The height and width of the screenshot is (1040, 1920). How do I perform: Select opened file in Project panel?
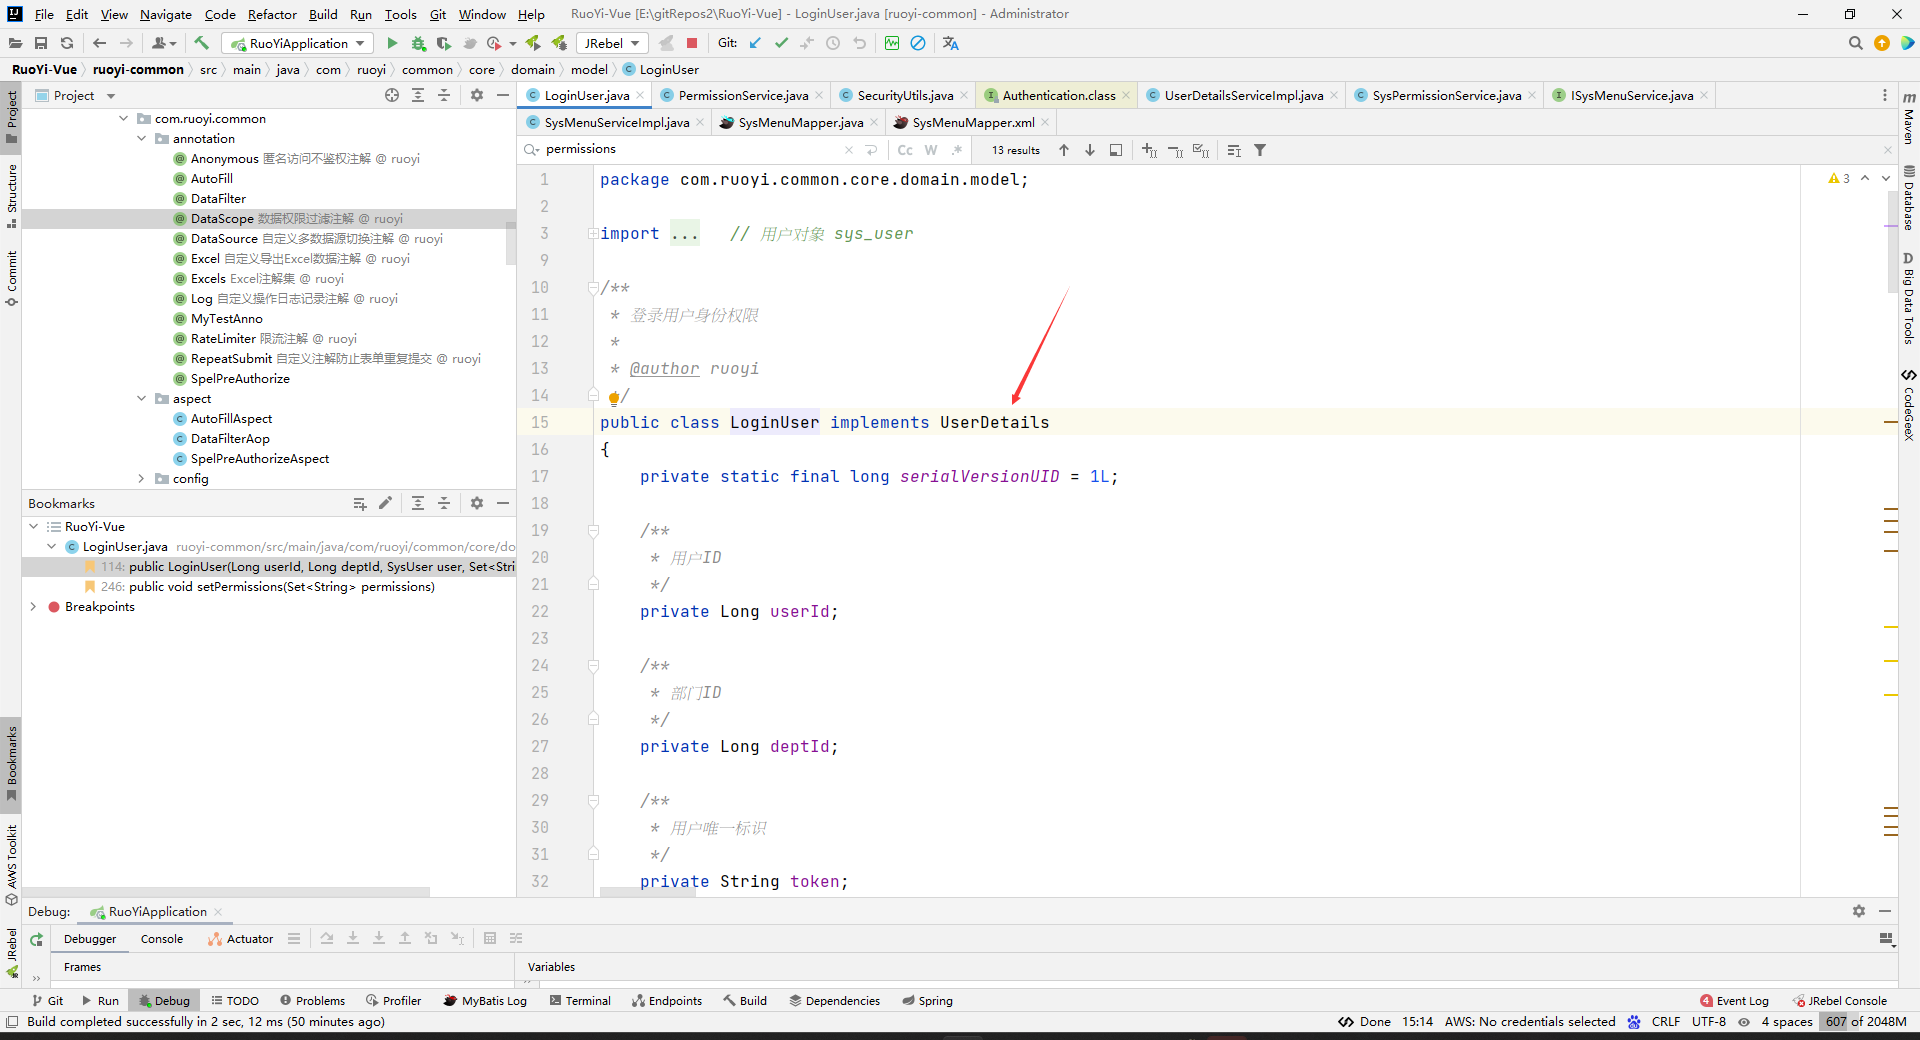(392, 95)
